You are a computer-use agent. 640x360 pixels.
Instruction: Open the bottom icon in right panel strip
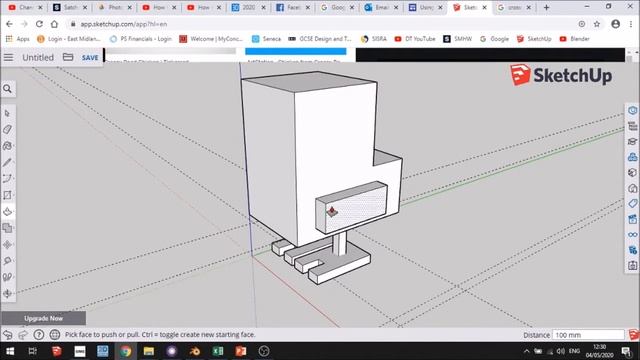coord(632,266)
